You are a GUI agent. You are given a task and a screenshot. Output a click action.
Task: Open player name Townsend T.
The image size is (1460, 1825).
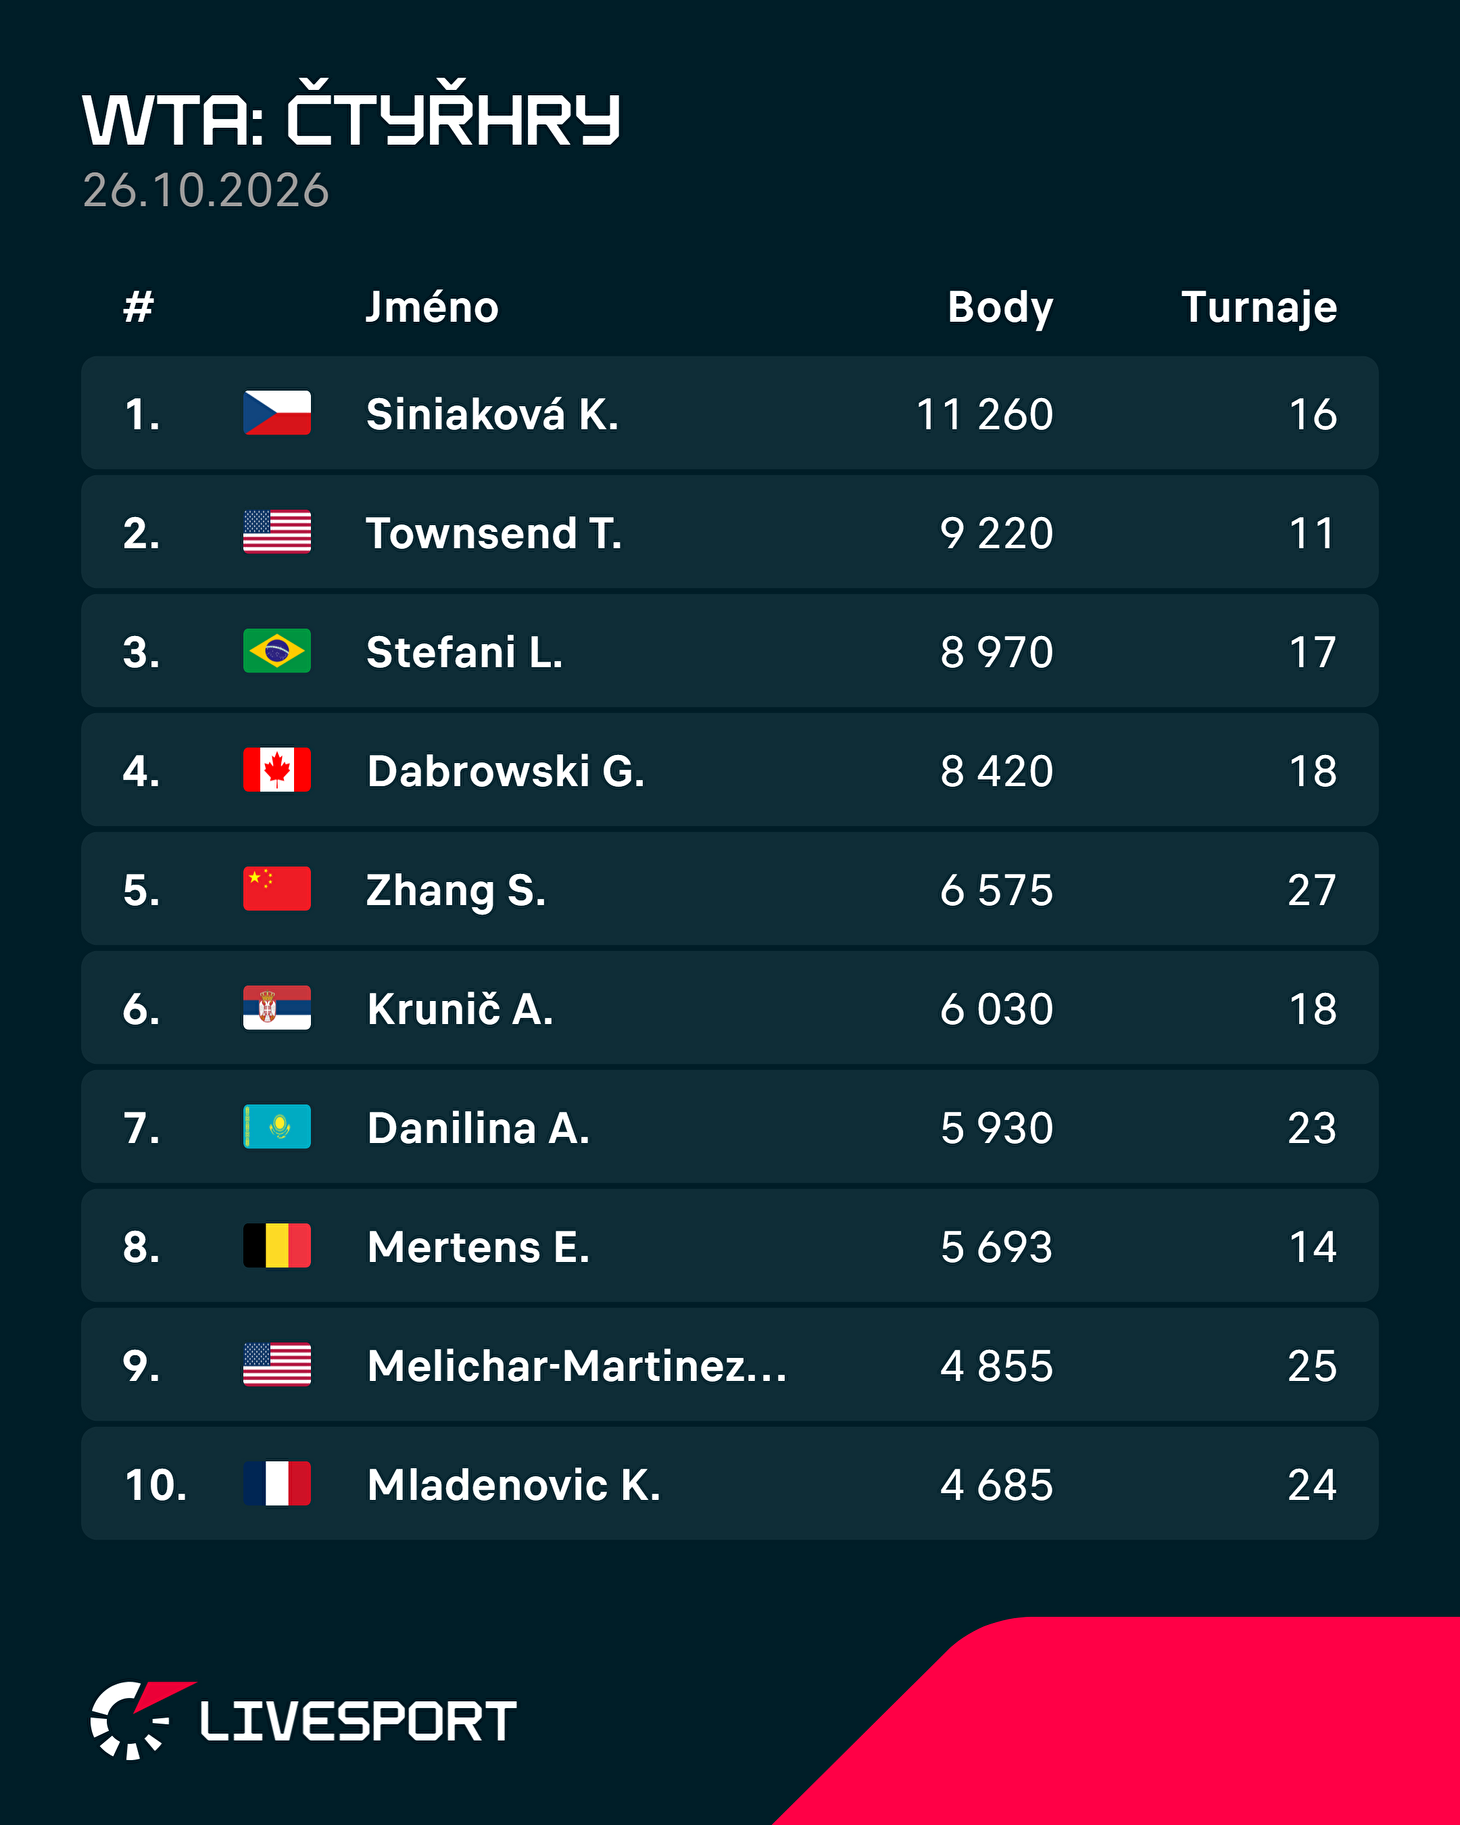[494, 533]
